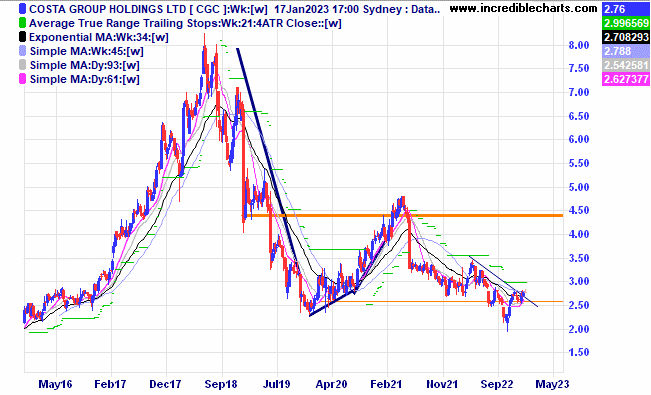Click the 2.788 lavender value box
This screenshot has width=651, height=395.
tap(625, 51)
